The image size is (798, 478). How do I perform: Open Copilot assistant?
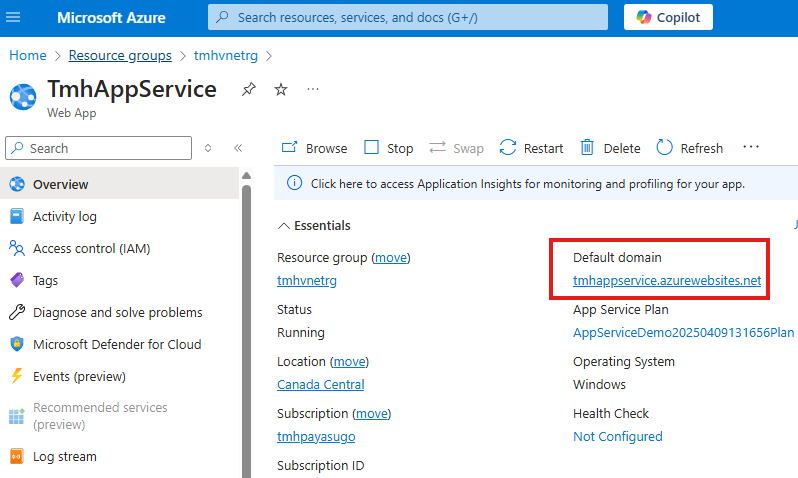click(669, 18)
